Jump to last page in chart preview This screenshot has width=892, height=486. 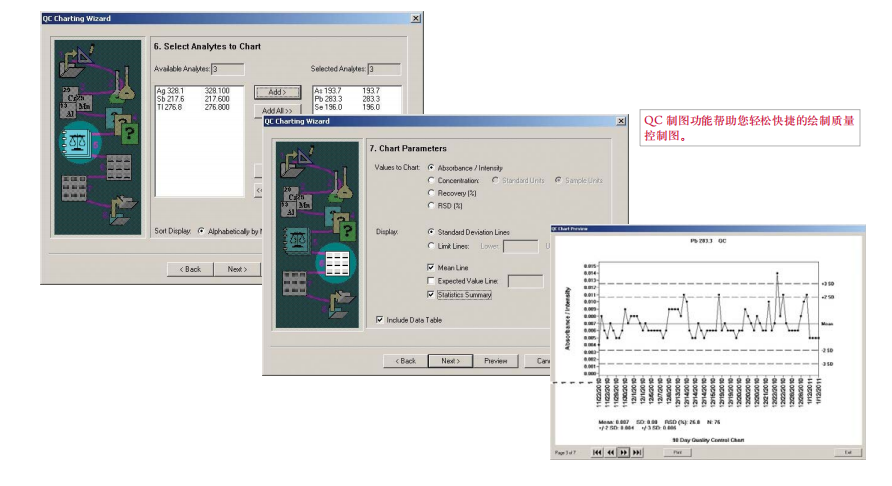637,452
